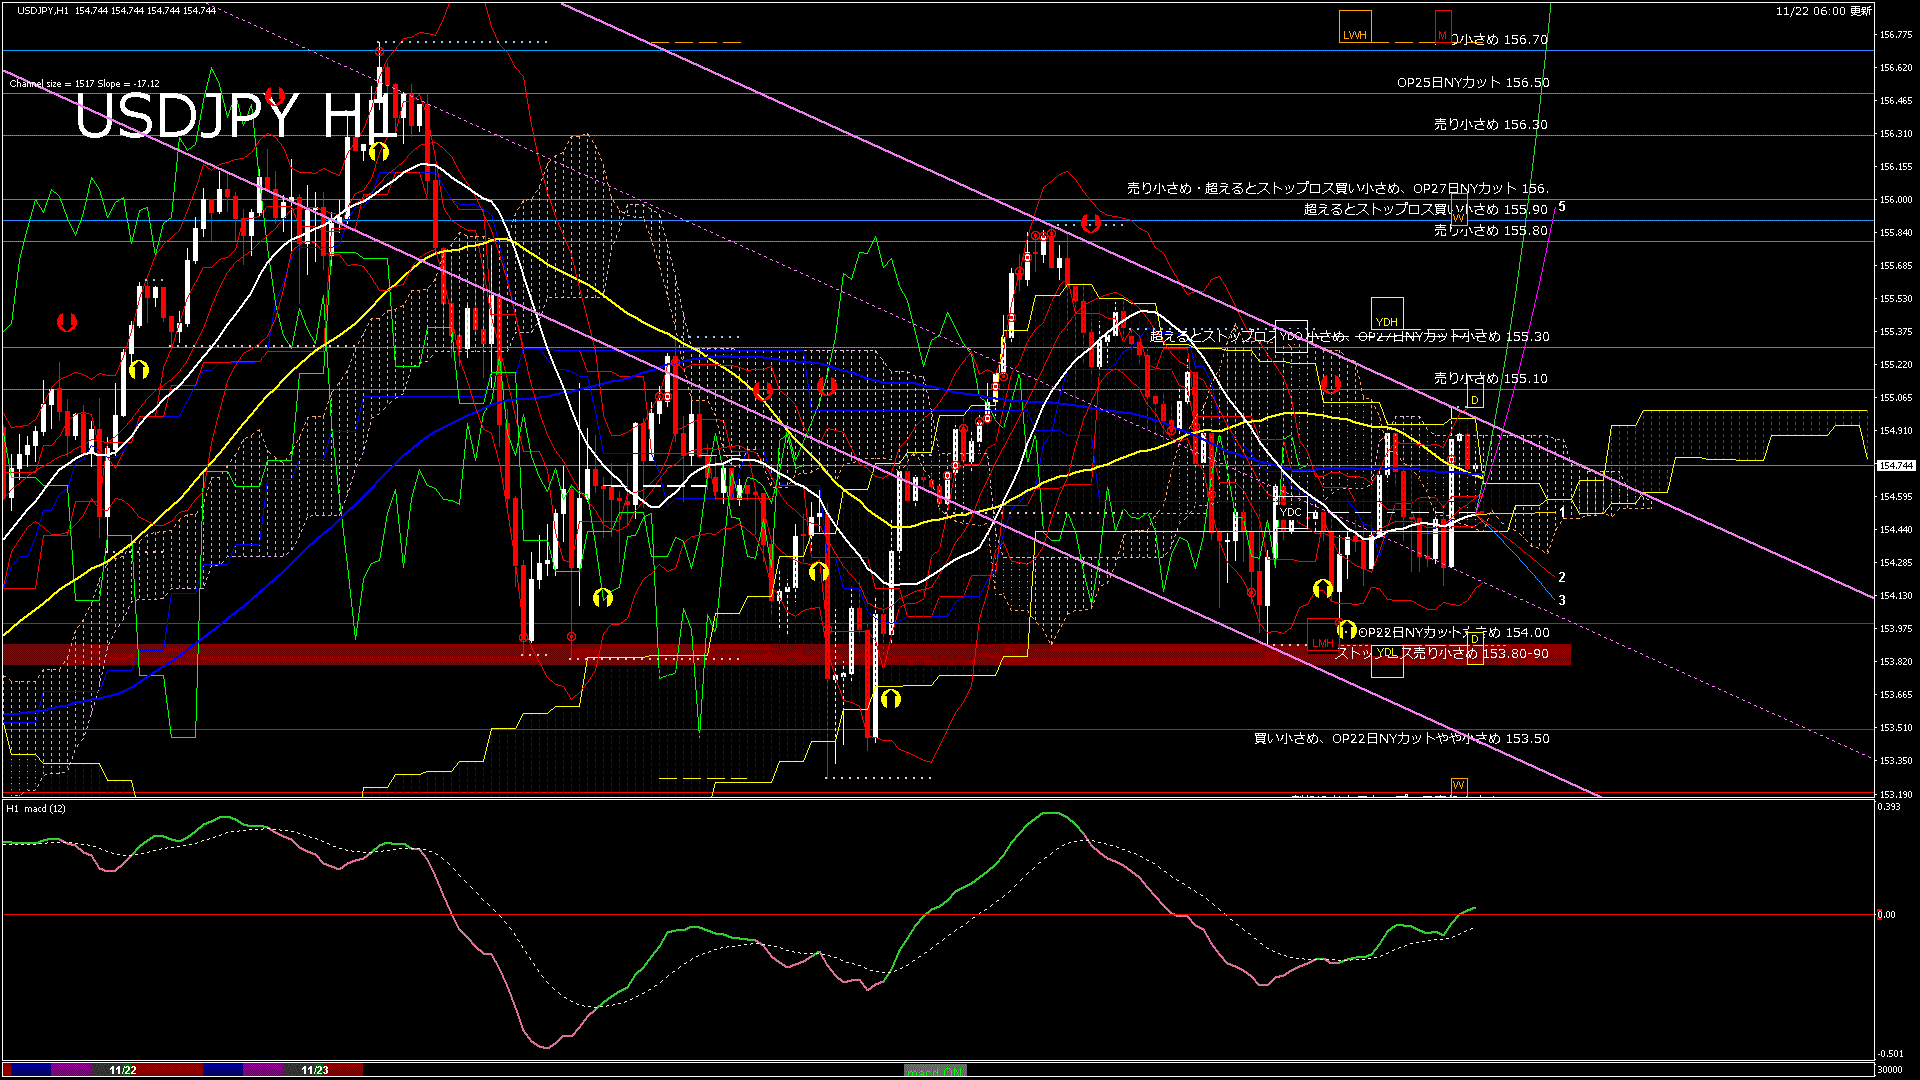Image resolution: width=1920 pixels, height=1080 pixels.
Task: Click the H1 macd (12) indicator label
Action: point(36,808)
